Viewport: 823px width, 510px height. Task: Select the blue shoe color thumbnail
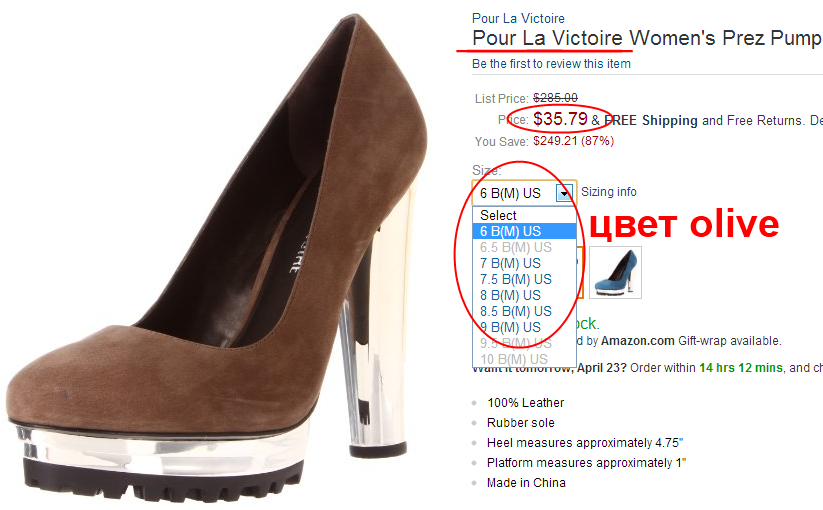coord(615,272)
